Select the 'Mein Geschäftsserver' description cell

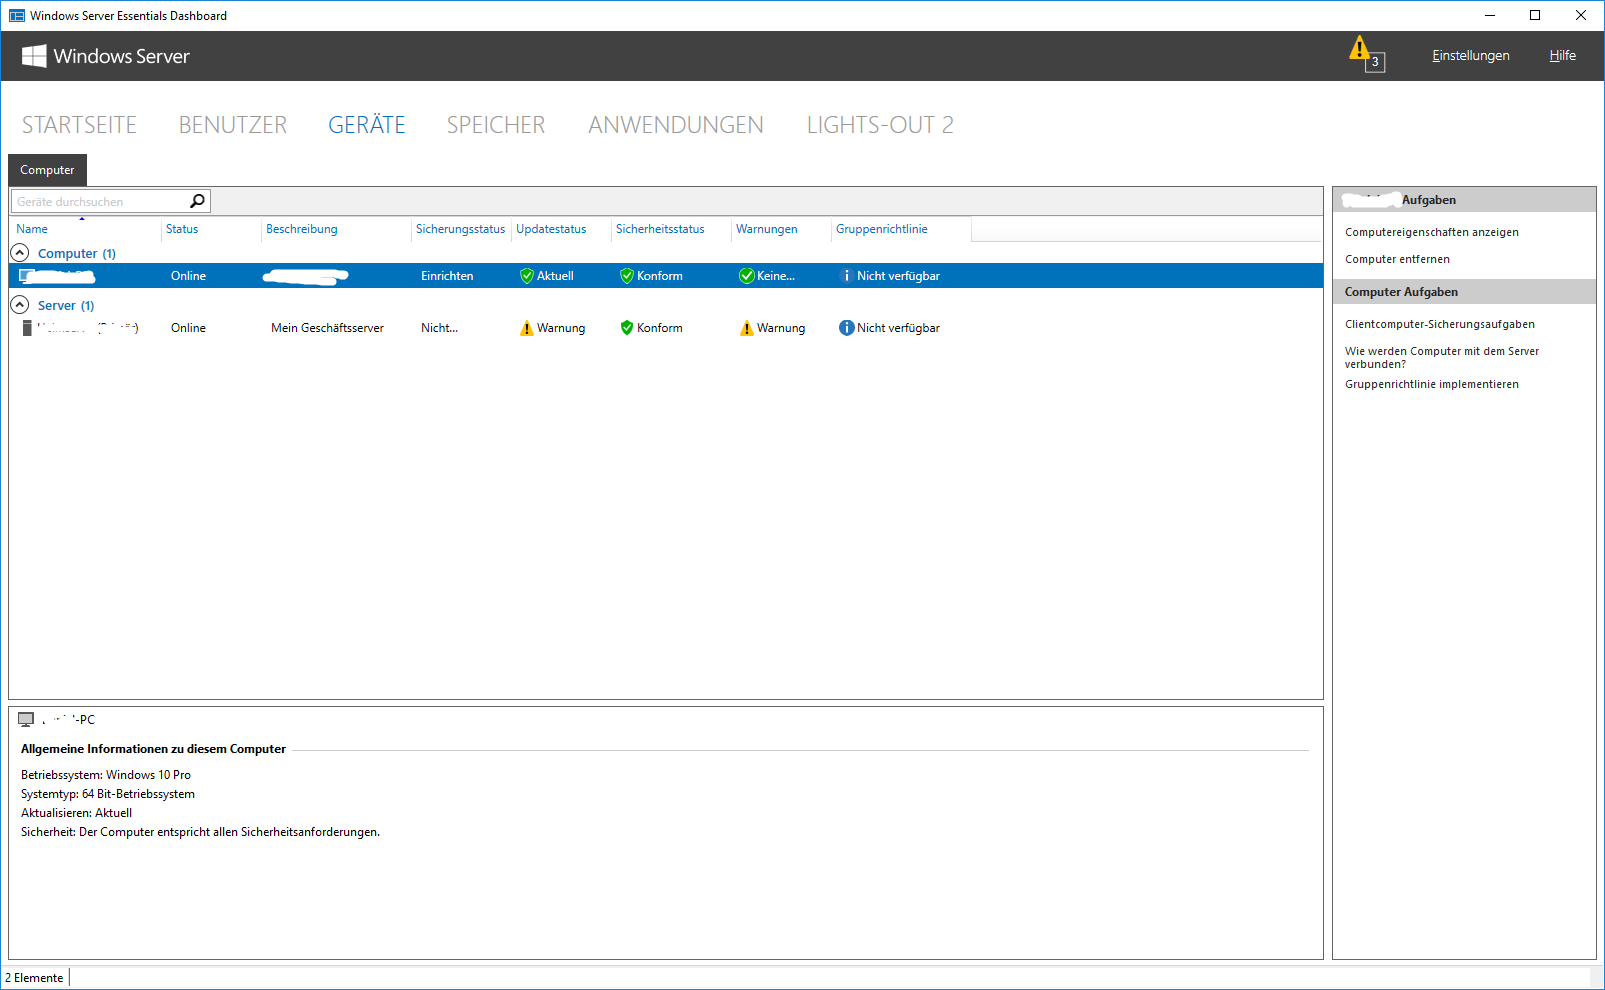click(327, 328)
